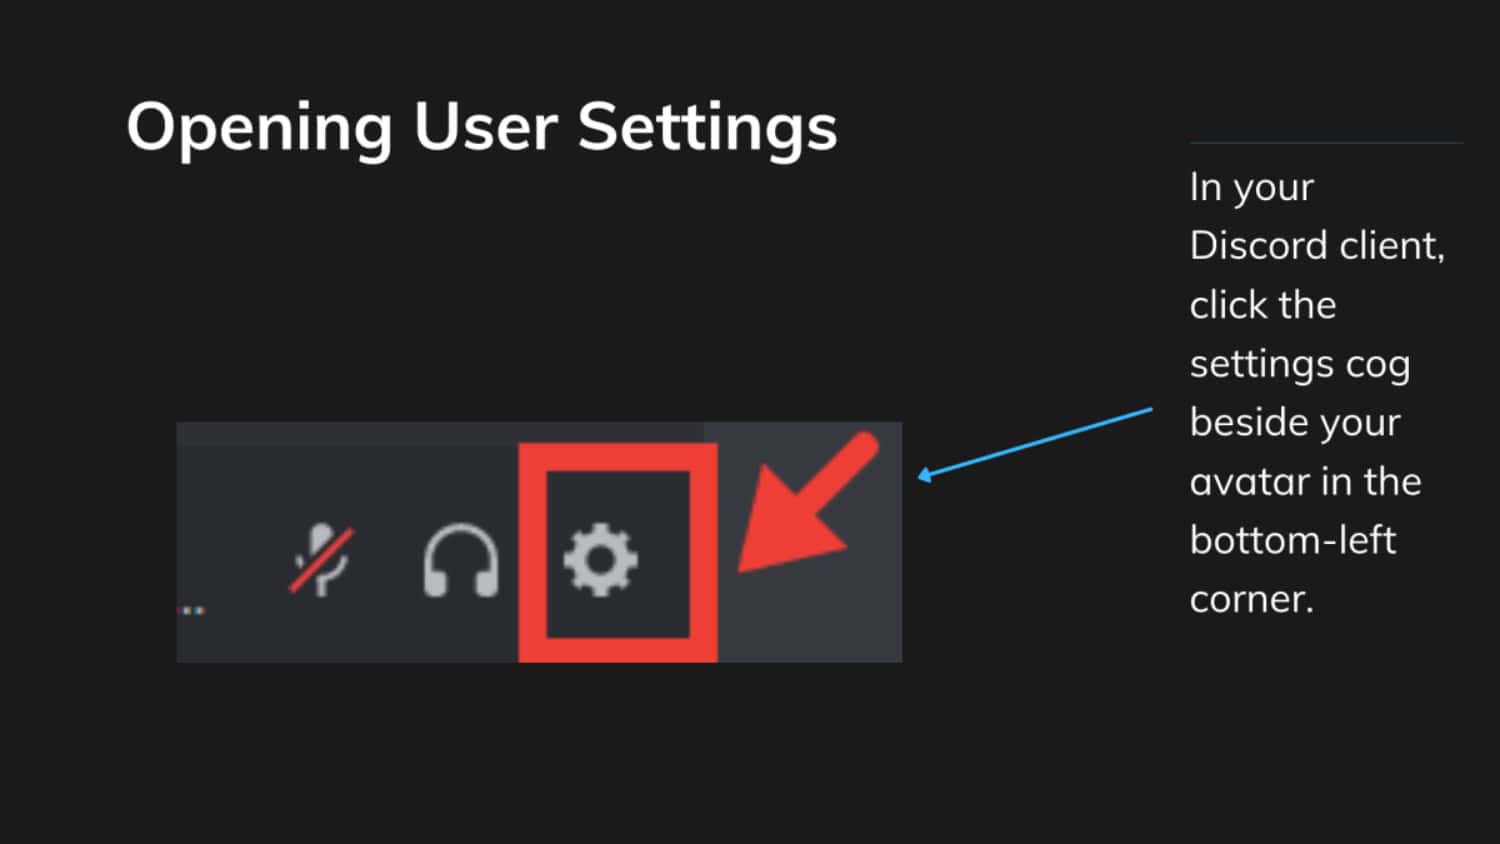This screenshot has height=844, width=1500.
Task: Toggle the headphones deafen icon
Action: (x=461, y=561)
